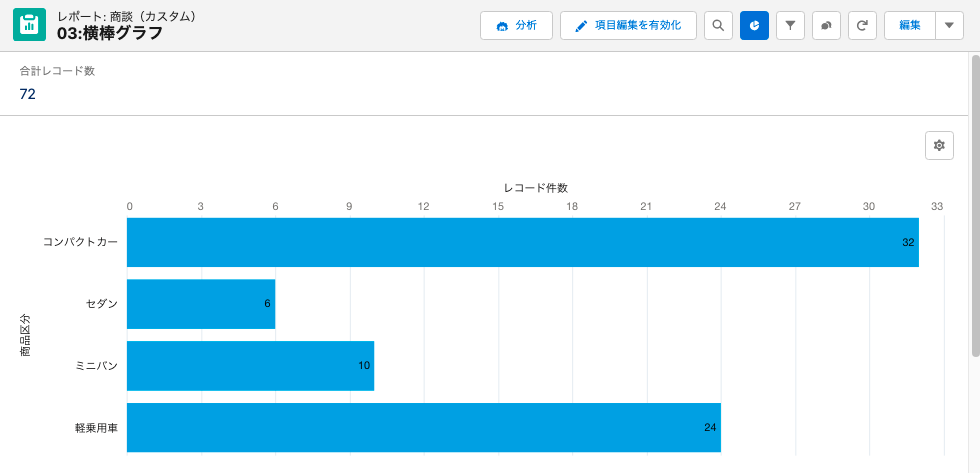Click the pencil icon in 項目編集を有効化

coord(581,26)
